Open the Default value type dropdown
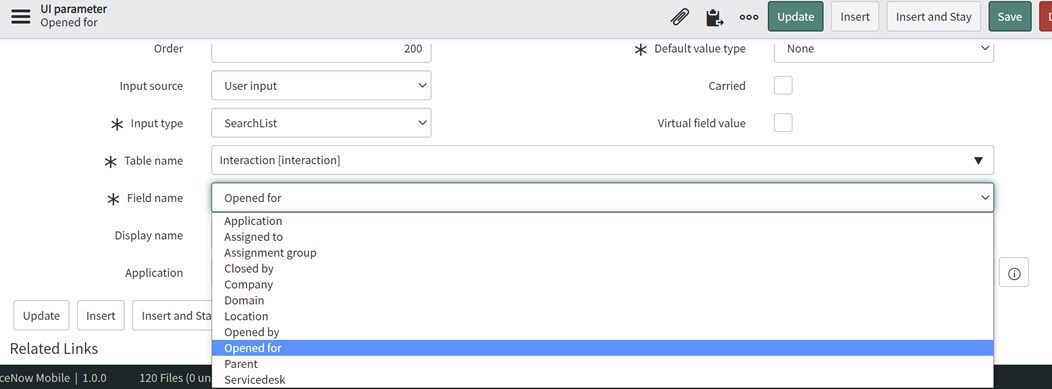Image resolution: width=1052 pixels, height=389 pixels. pyautogui.click(x=884, y=50)
